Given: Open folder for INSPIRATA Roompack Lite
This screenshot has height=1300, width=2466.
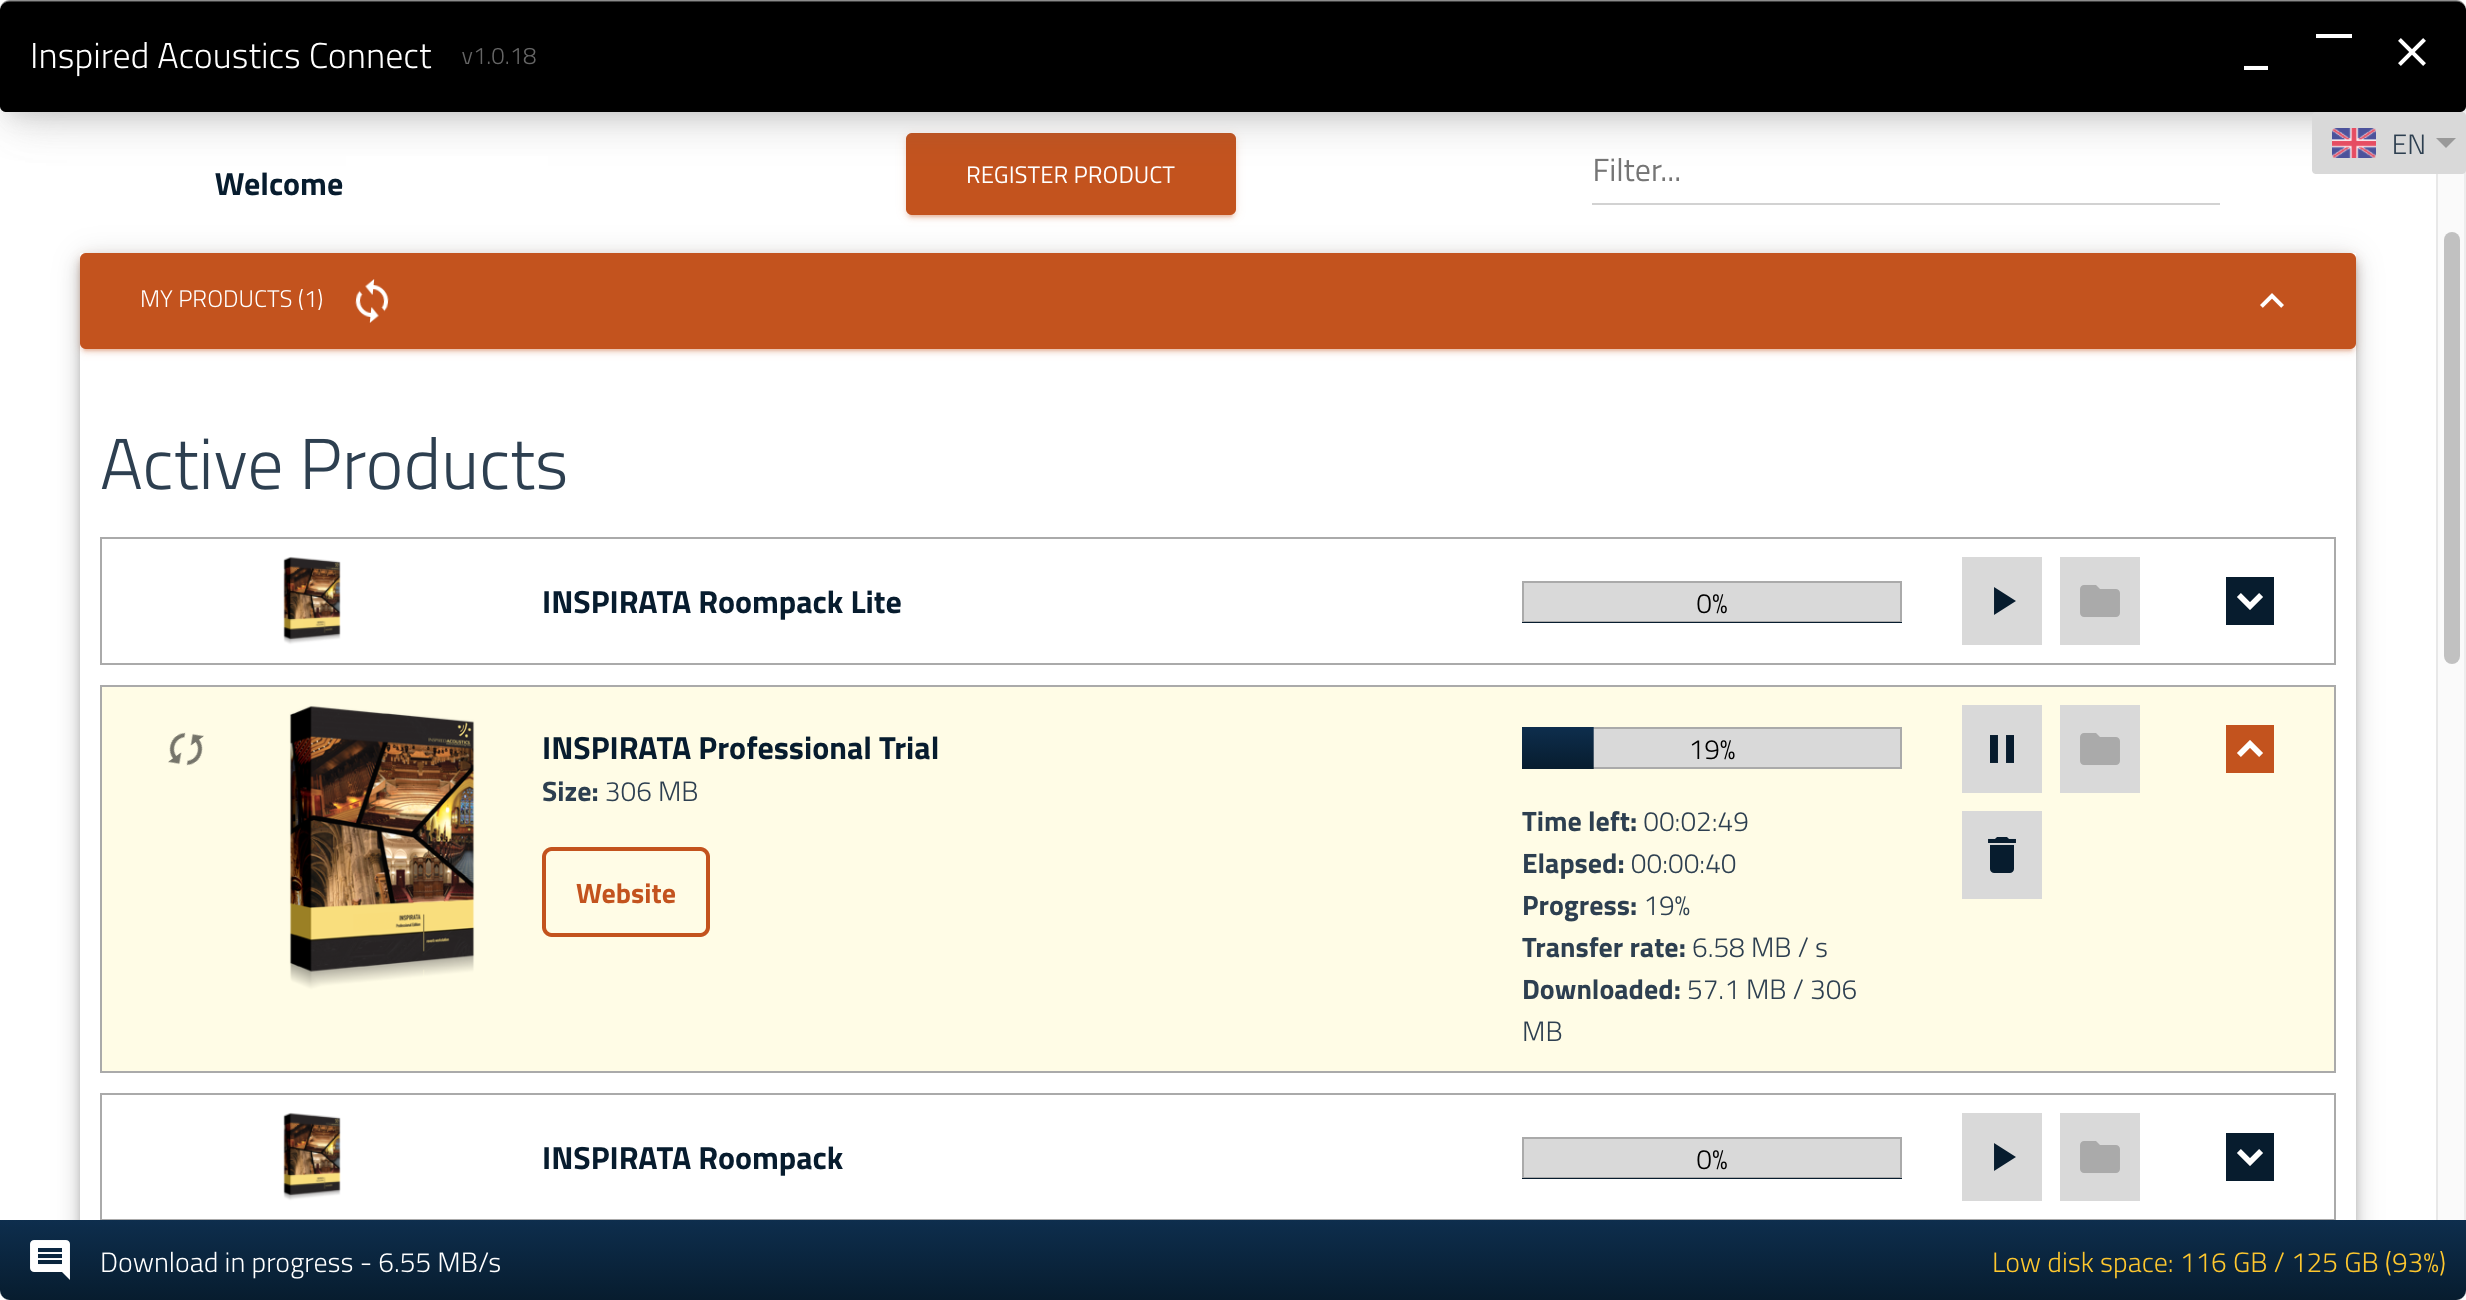Looking at the screenshot, I should (2100, 601).
